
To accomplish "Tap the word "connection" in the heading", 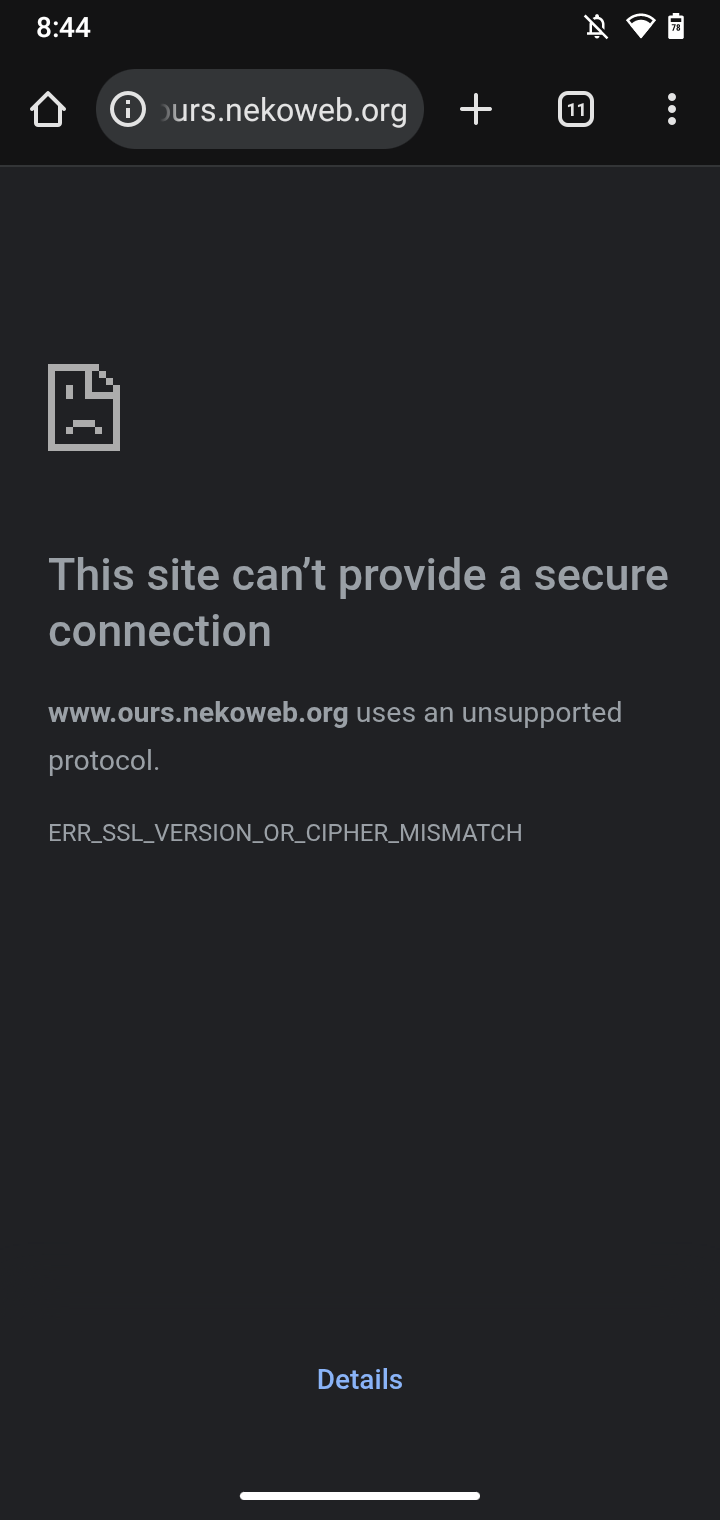I will click(x=160, y=631).
